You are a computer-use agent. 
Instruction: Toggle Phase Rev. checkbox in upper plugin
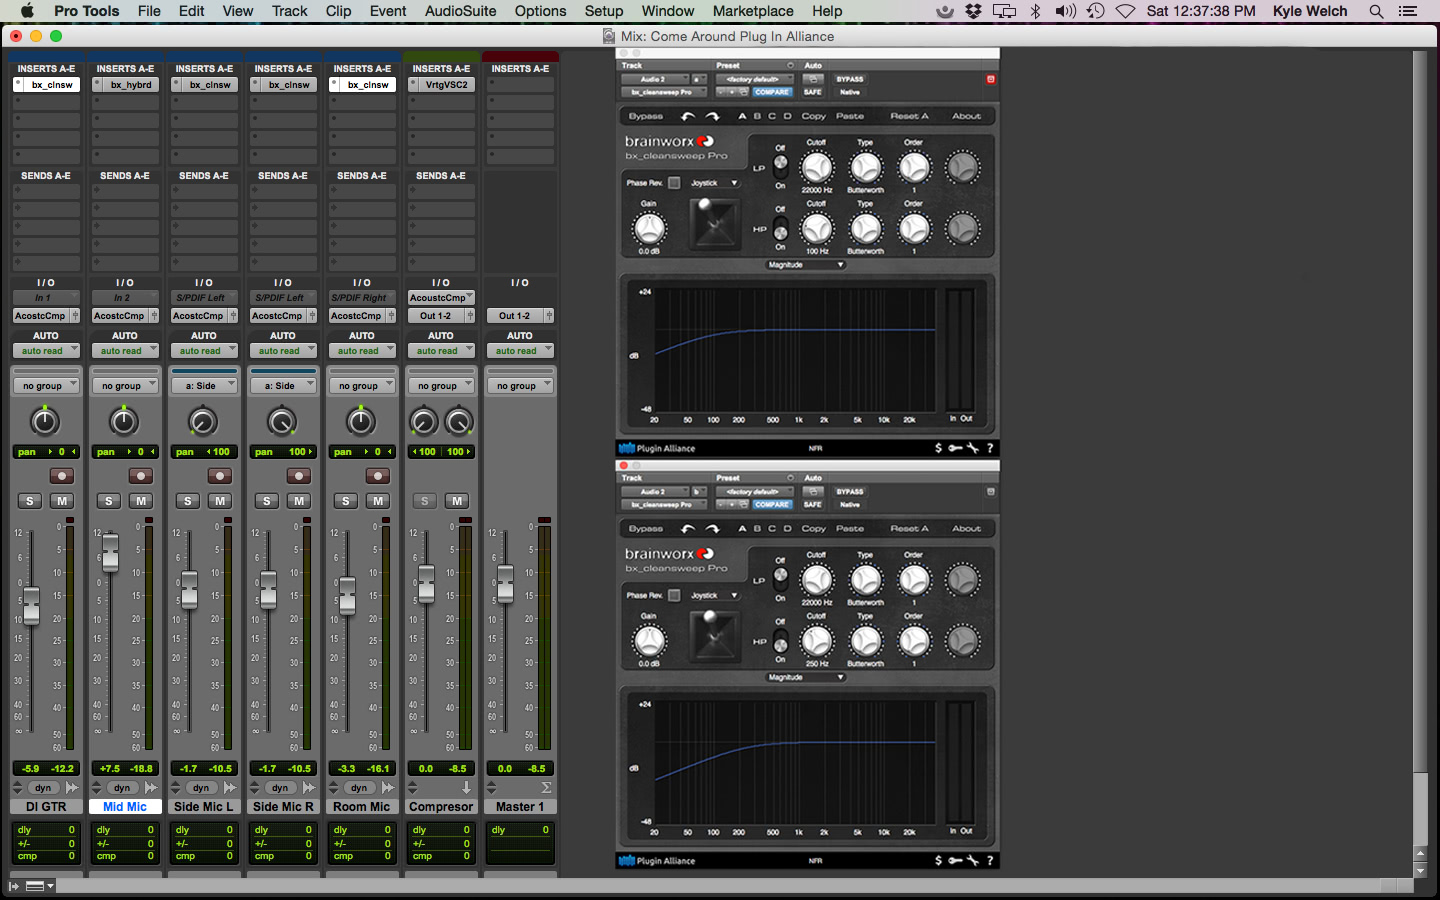[674, 183]
